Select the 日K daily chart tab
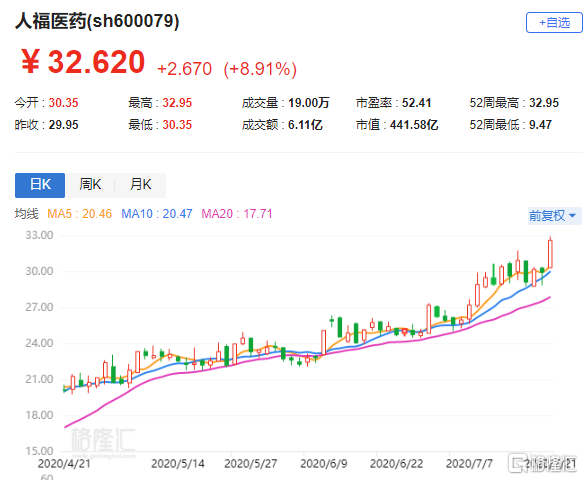This screenshot has height=480, width=583. (40, 185)
